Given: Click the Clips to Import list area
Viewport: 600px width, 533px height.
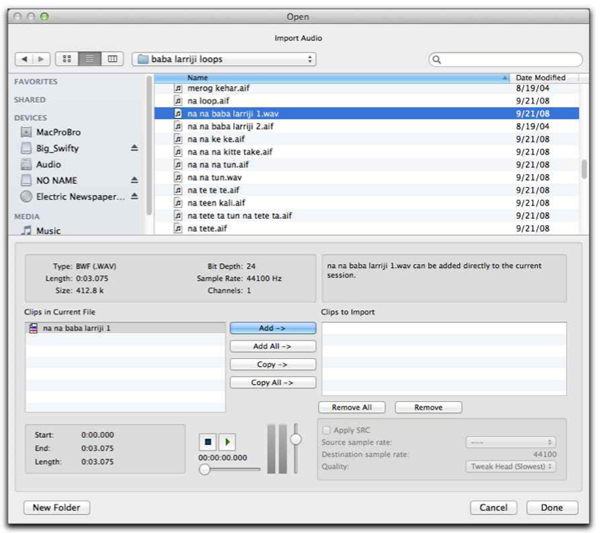Looking at the screenshot, I should pos(444,359).
